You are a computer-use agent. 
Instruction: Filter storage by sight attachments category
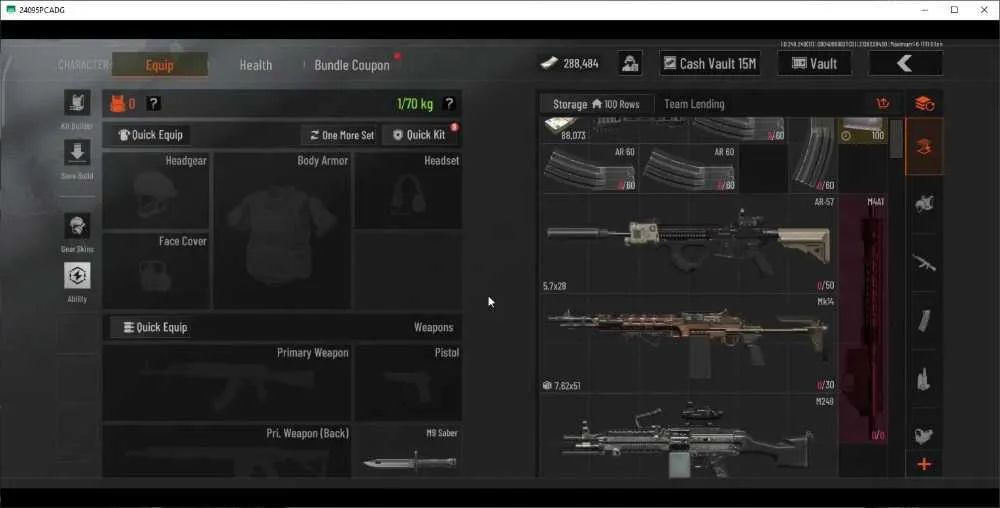pos(924,435)
